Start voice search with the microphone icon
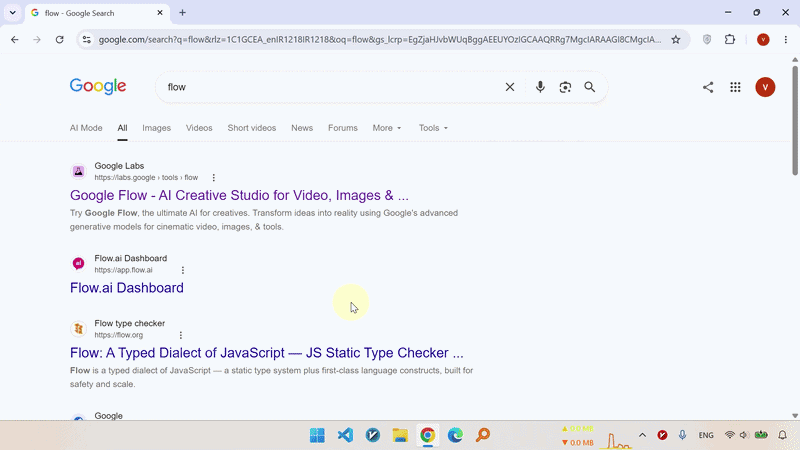Image resolution: width=800 pixels, height=450 pixels. point(540,87)
